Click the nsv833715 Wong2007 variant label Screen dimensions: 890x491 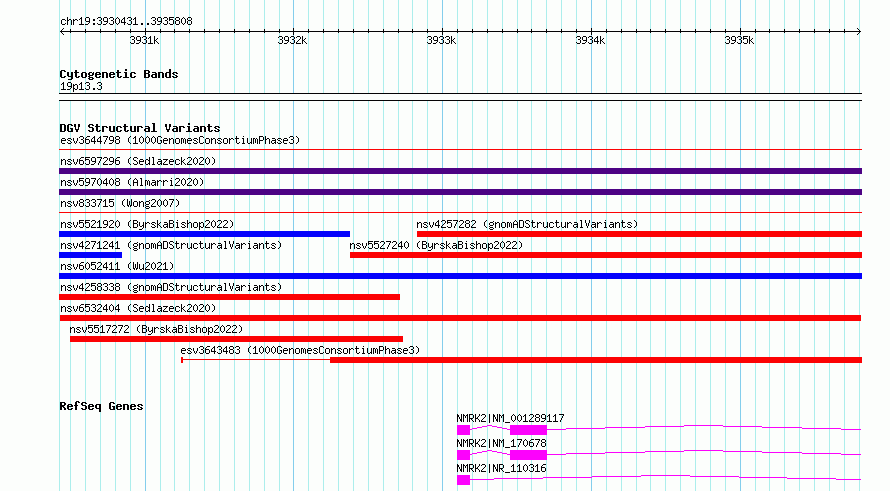tap(120, 203)
